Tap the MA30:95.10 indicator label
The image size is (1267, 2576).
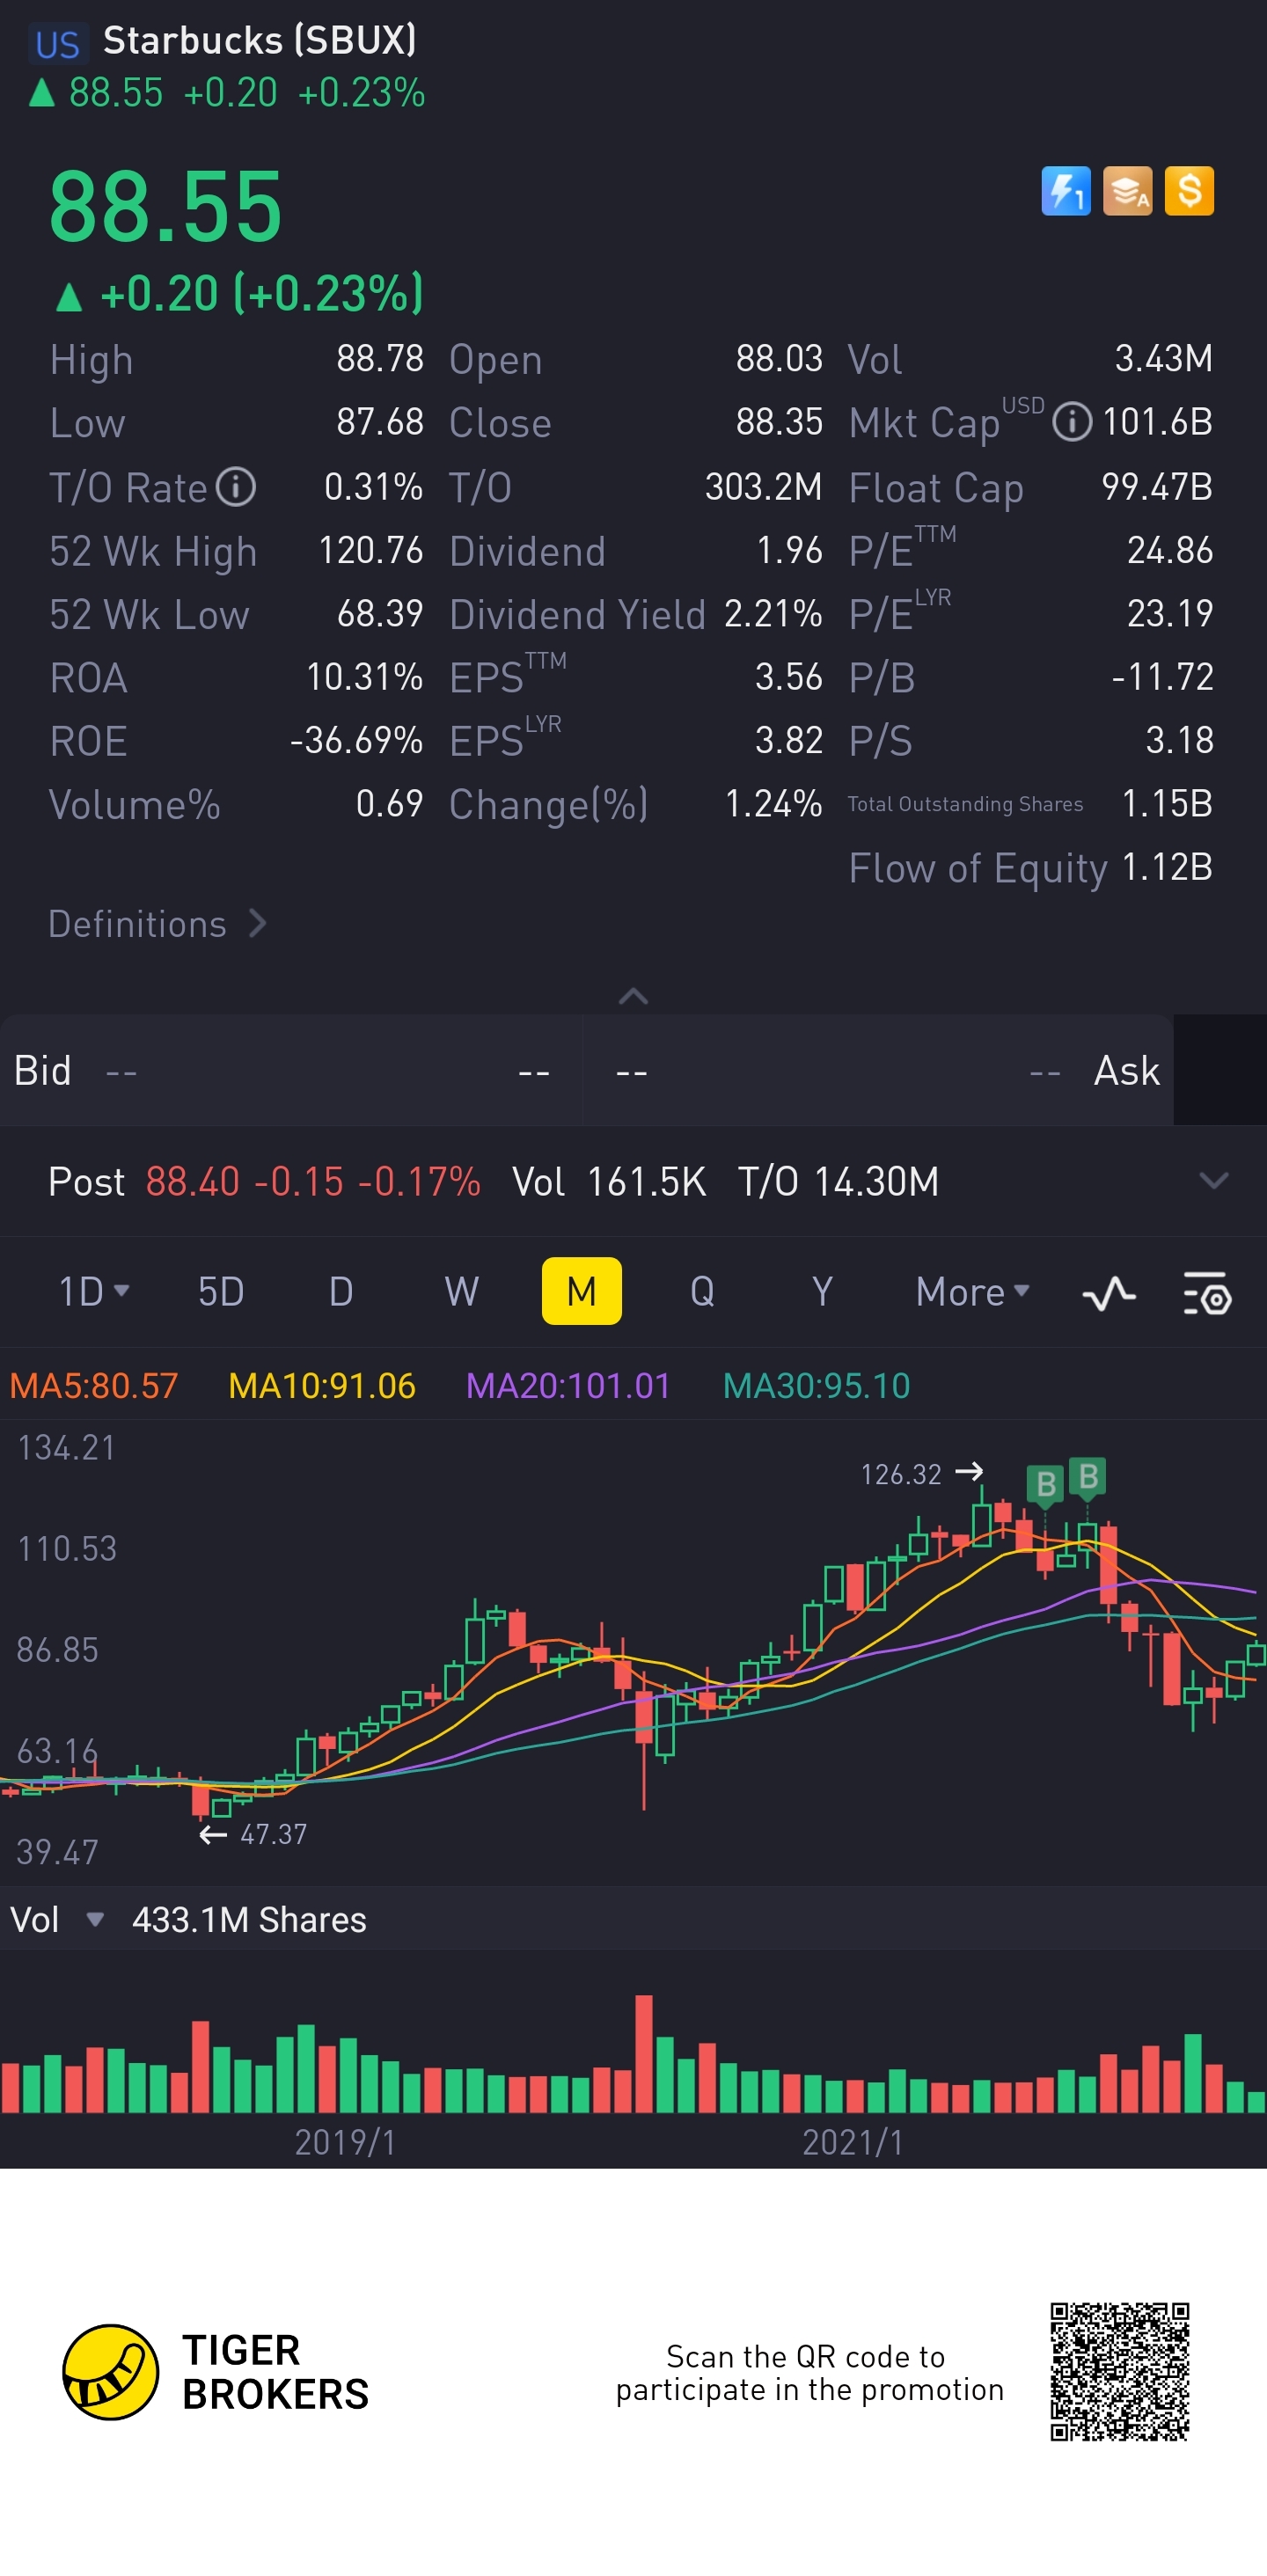[816, 1386]
